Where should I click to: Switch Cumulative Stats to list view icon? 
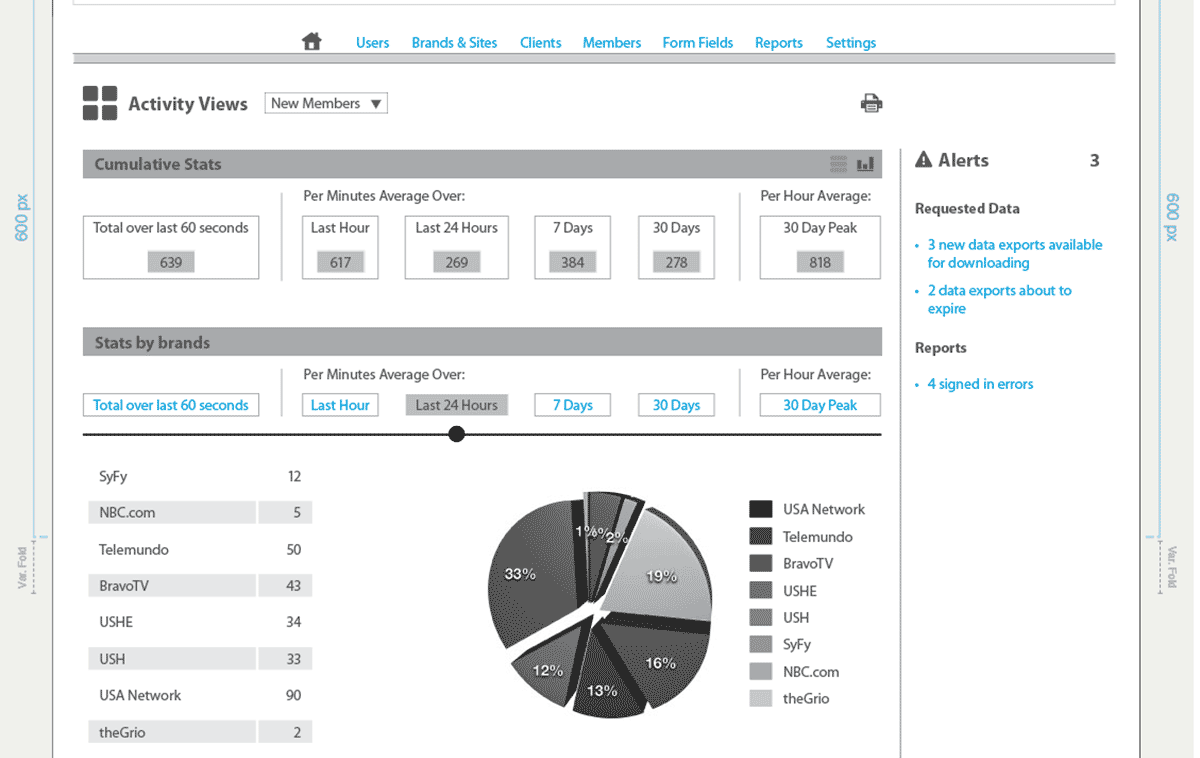coord(838,164)
